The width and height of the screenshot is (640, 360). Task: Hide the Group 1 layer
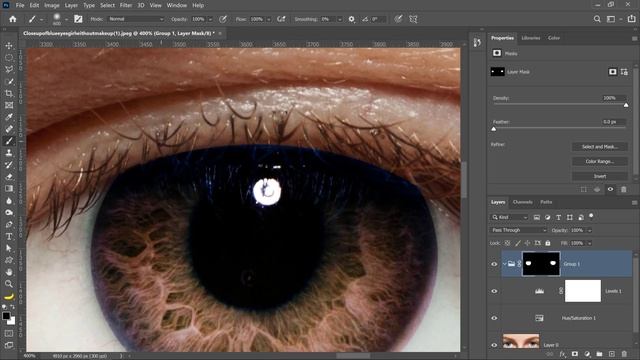[494, 264]
